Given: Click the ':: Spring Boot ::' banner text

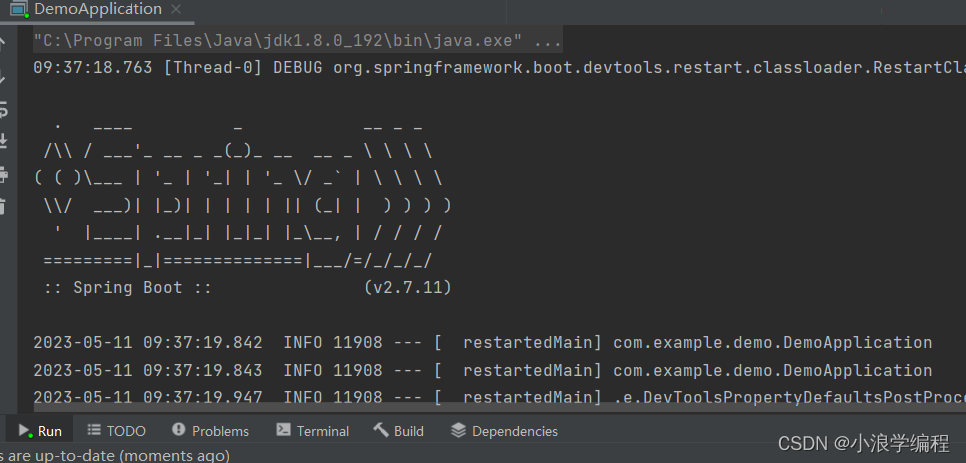Looking at the screenshot, I should pos(128,288).
